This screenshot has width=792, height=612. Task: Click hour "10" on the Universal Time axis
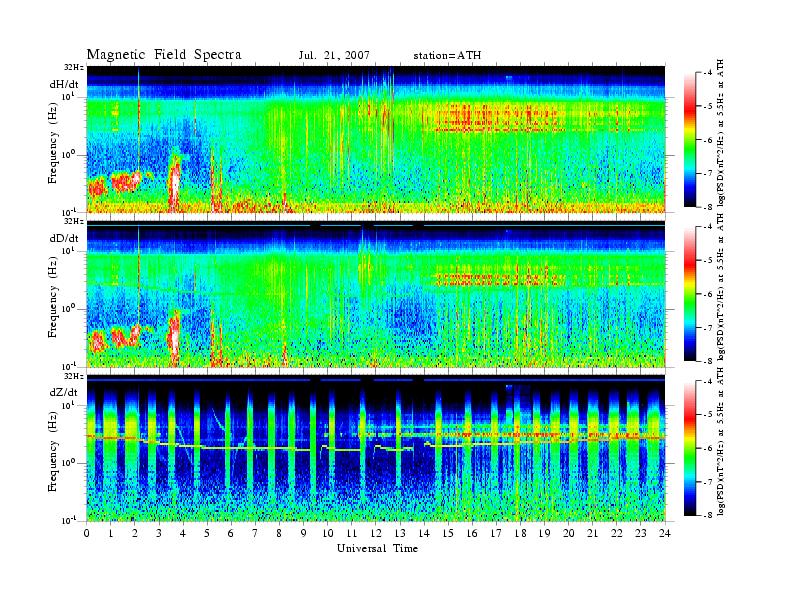click(x=328, y=533)
